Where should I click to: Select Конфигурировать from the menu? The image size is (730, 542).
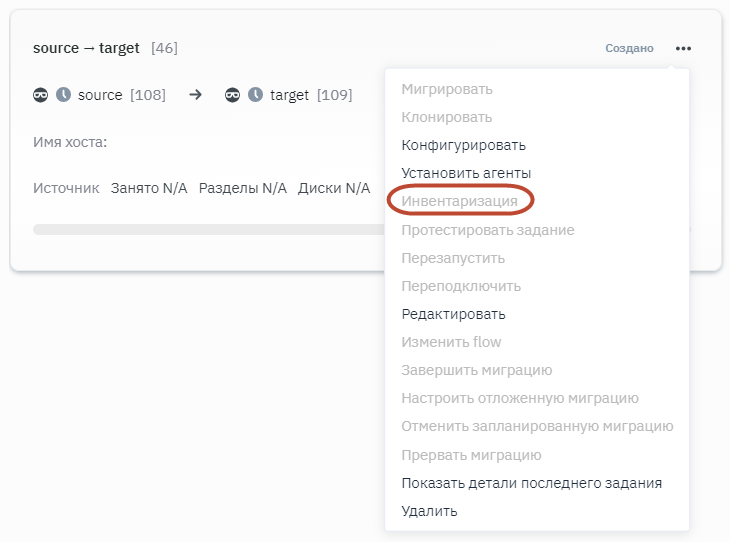coord(463,145)
